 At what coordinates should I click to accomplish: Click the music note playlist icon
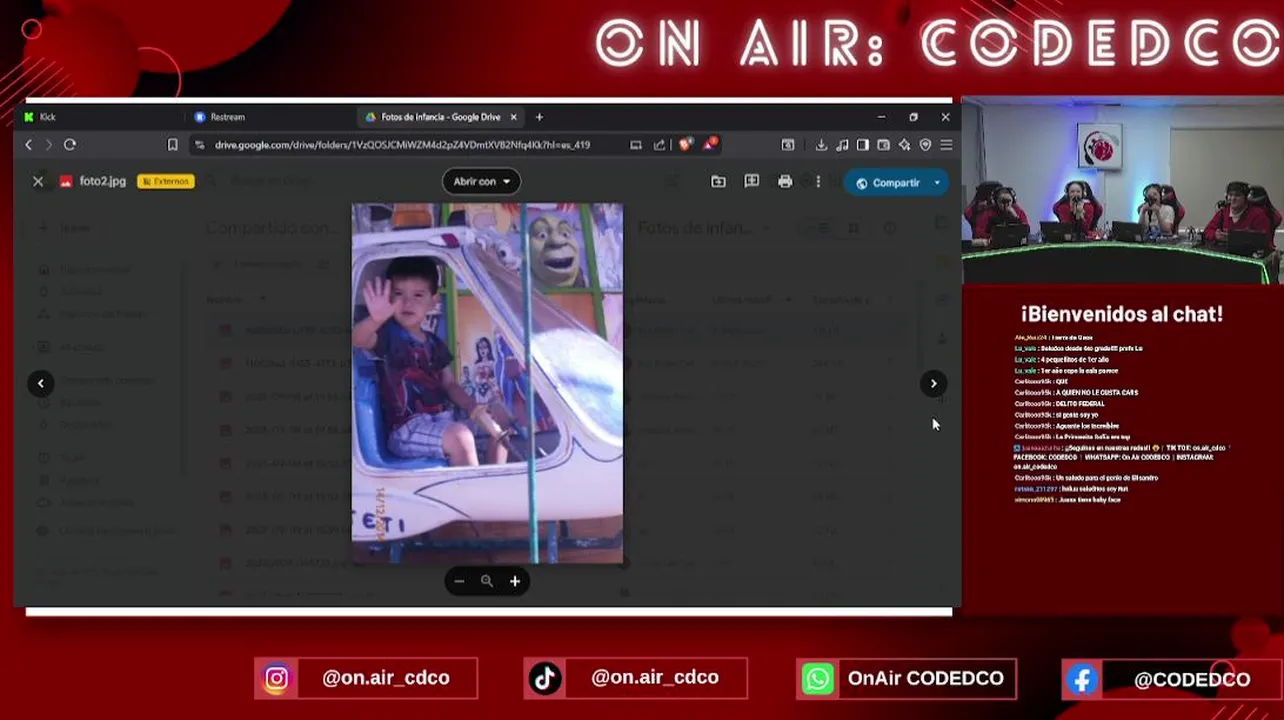click(x=843, y=145)
